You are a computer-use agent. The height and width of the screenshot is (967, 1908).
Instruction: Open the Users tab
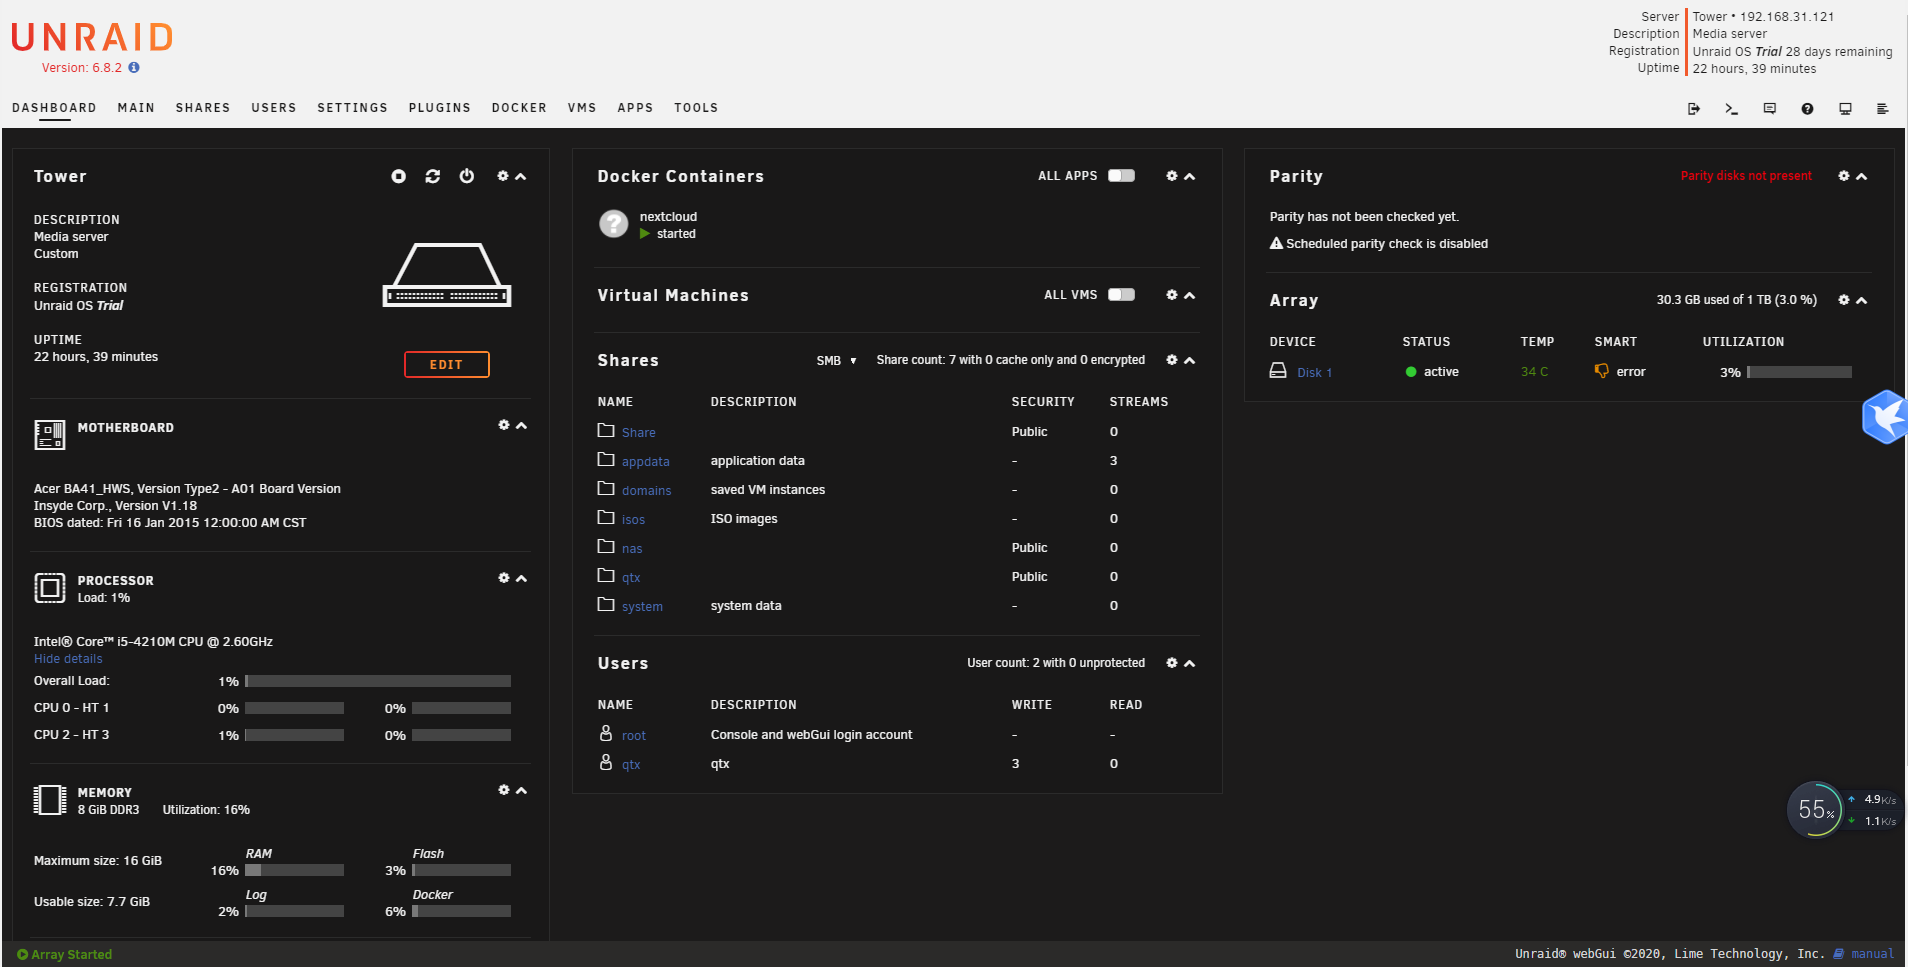[274, 108]
